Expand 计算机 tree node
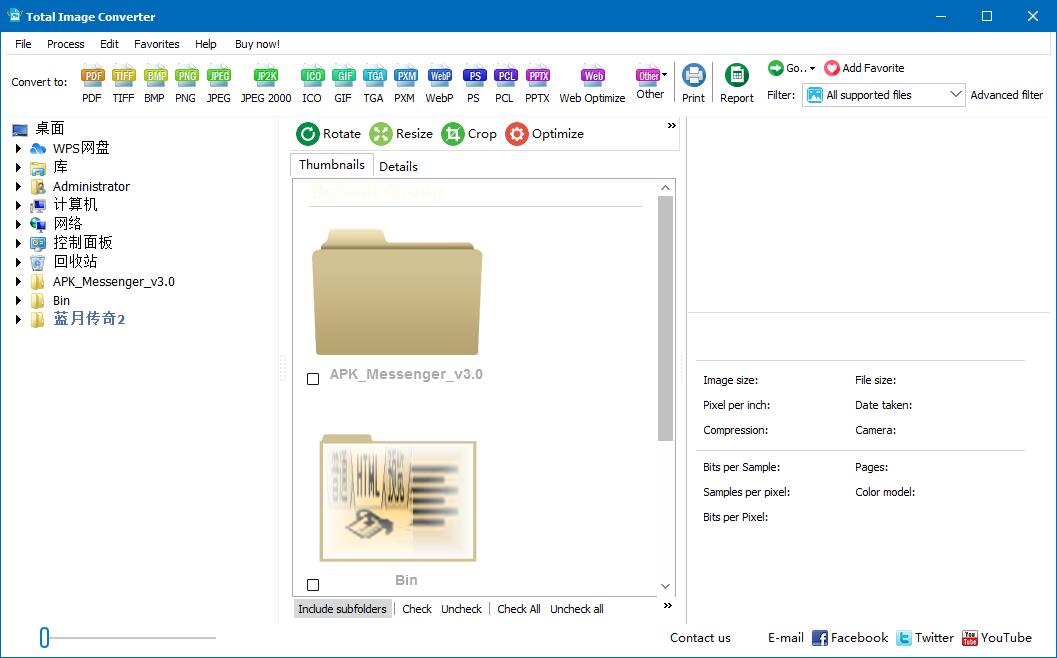Image resolution: width=1057 pixels, height=658 pixels. (19, 205)
